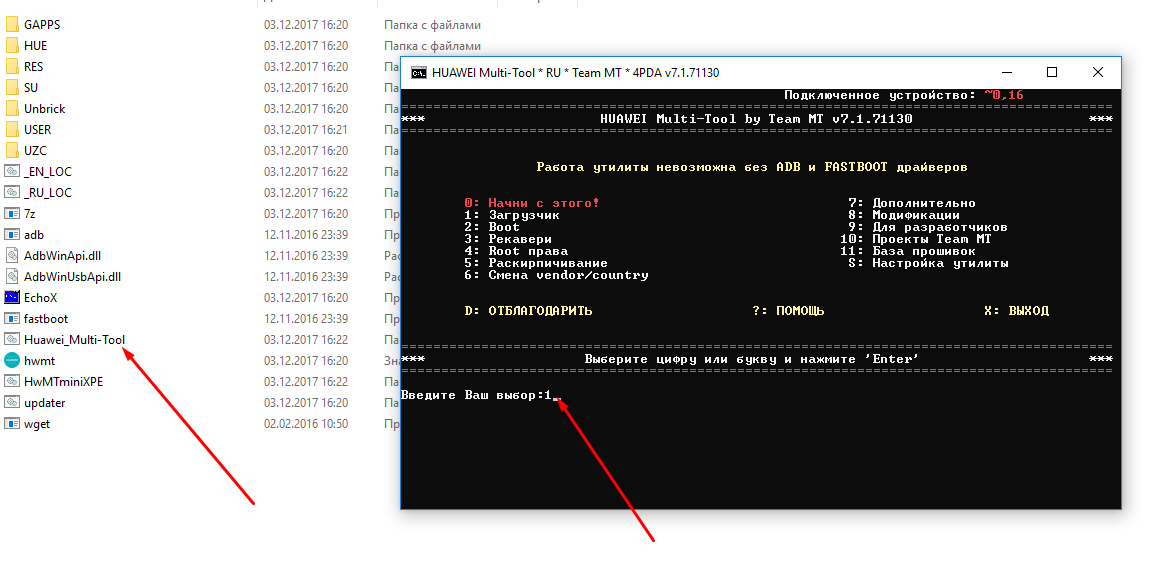Click console option '10: Проекты Team MT'
Viewport: 1165px width, 575px height.
tap(916, 239)
